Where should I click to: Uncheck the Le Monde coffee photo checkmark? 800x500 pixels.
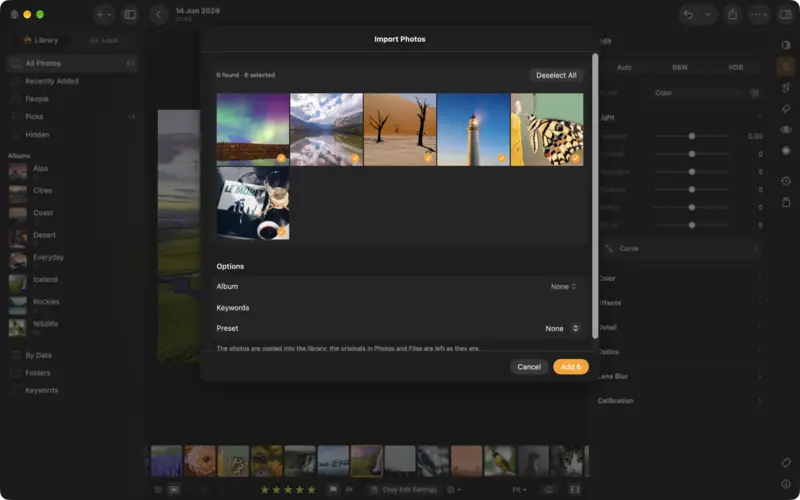(281, 232)
